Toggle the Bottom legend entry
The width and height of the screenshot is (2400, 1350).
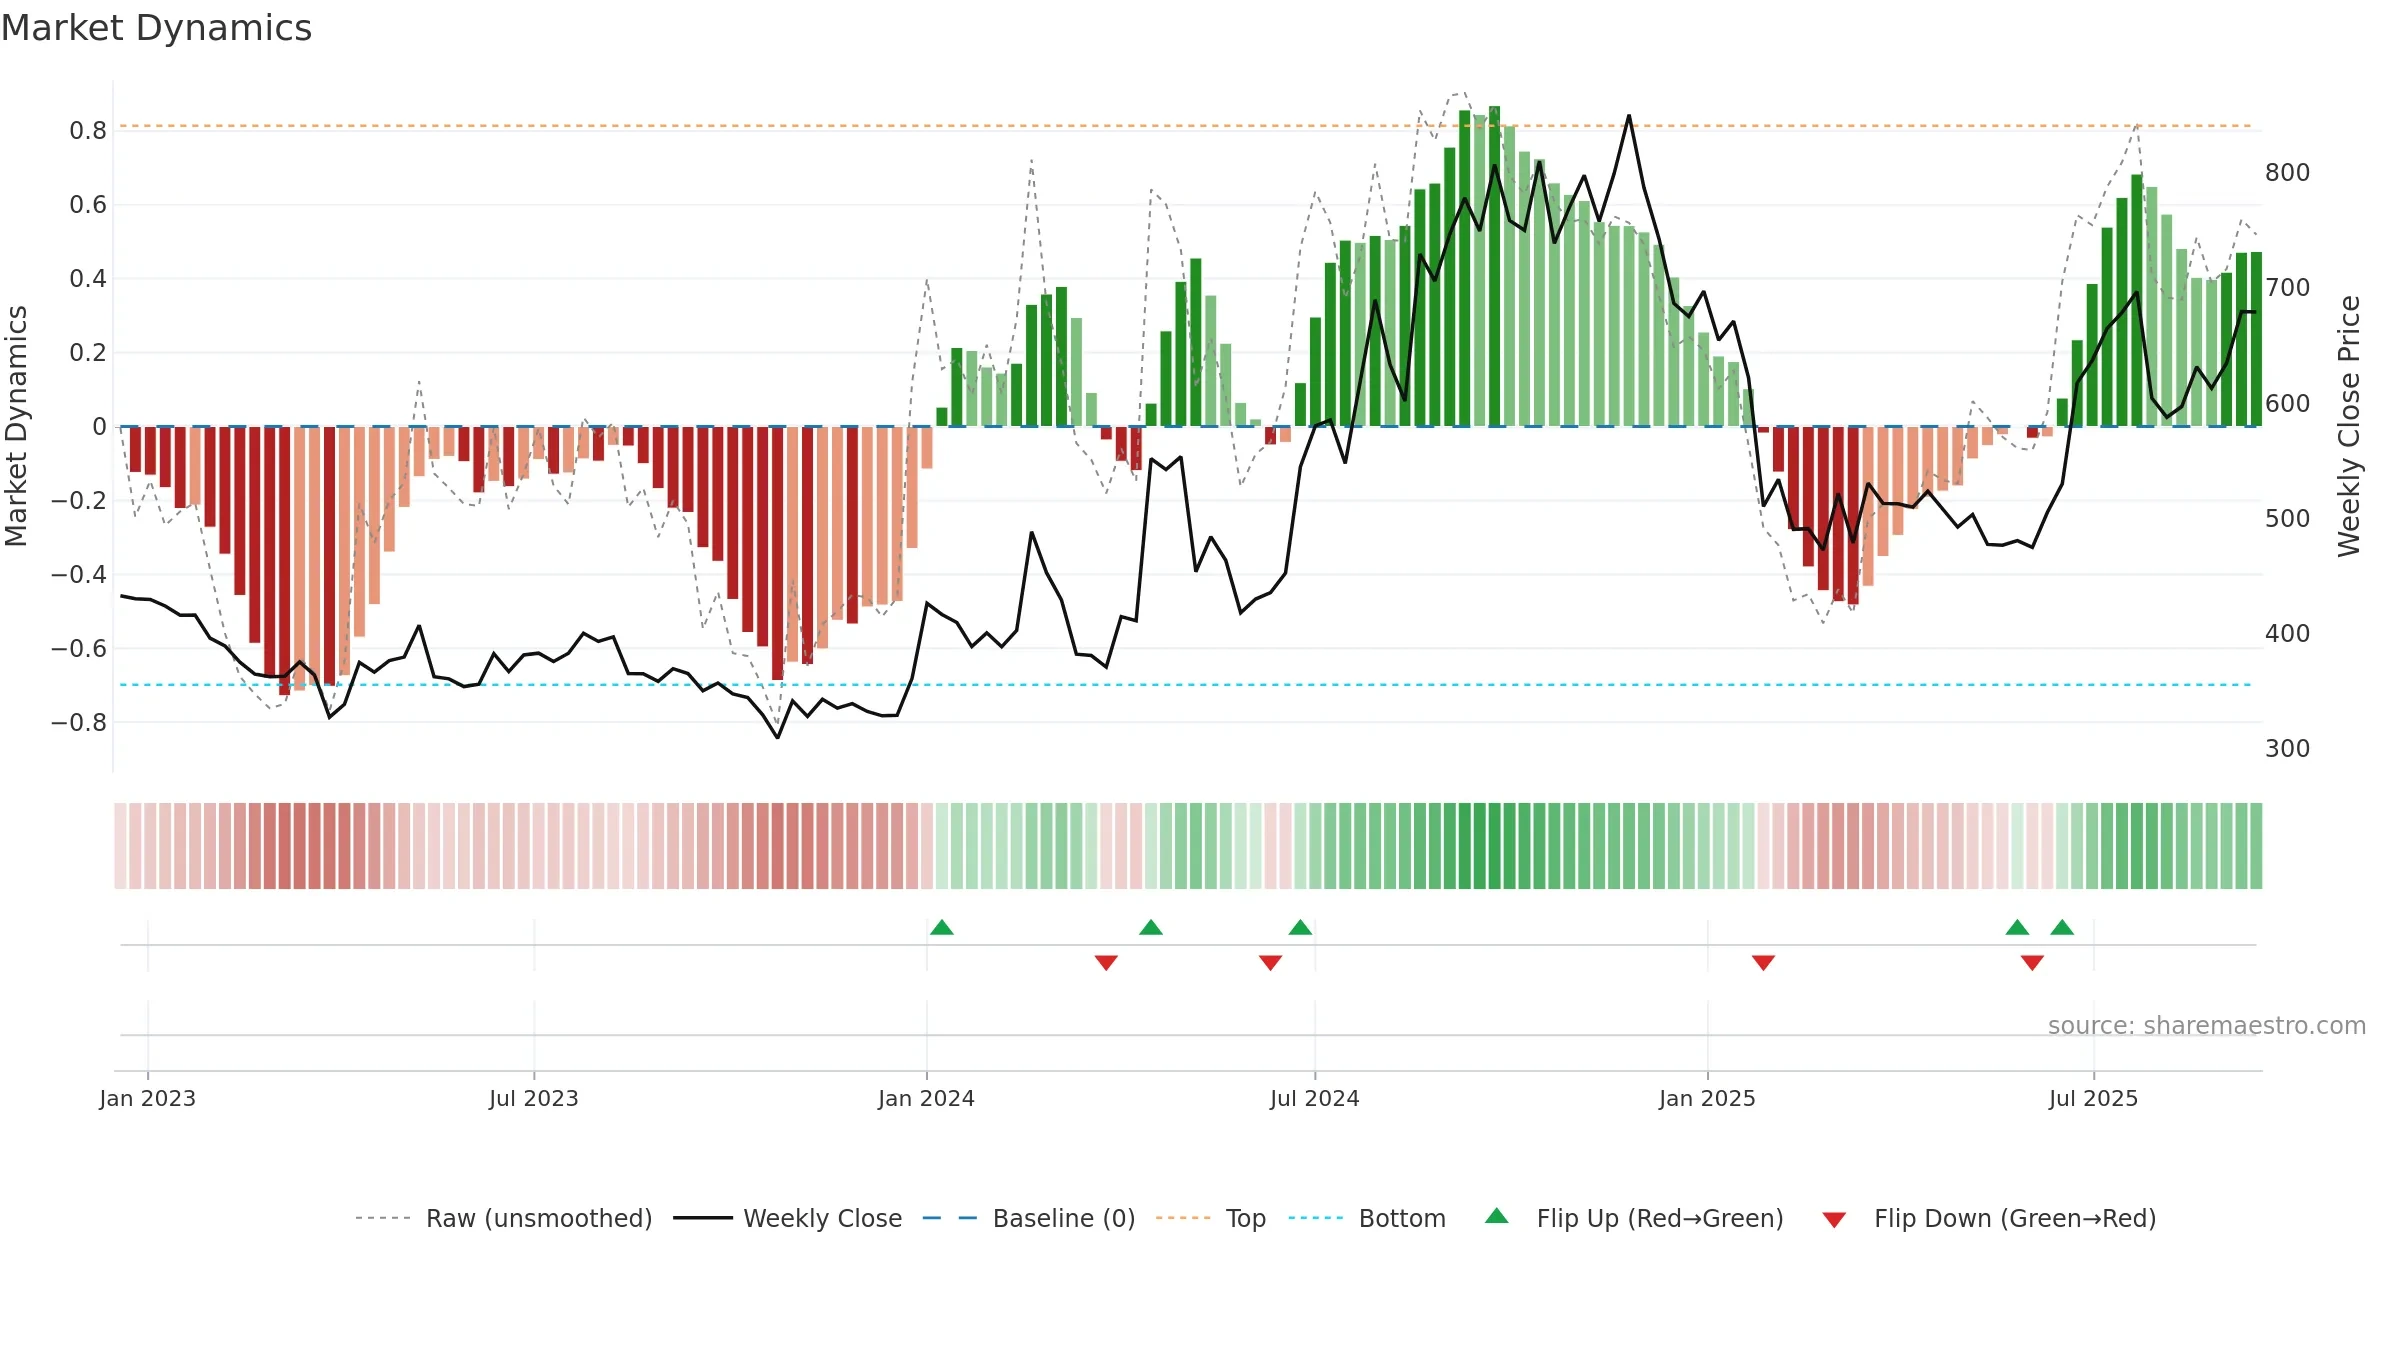pos(1367,1218)
